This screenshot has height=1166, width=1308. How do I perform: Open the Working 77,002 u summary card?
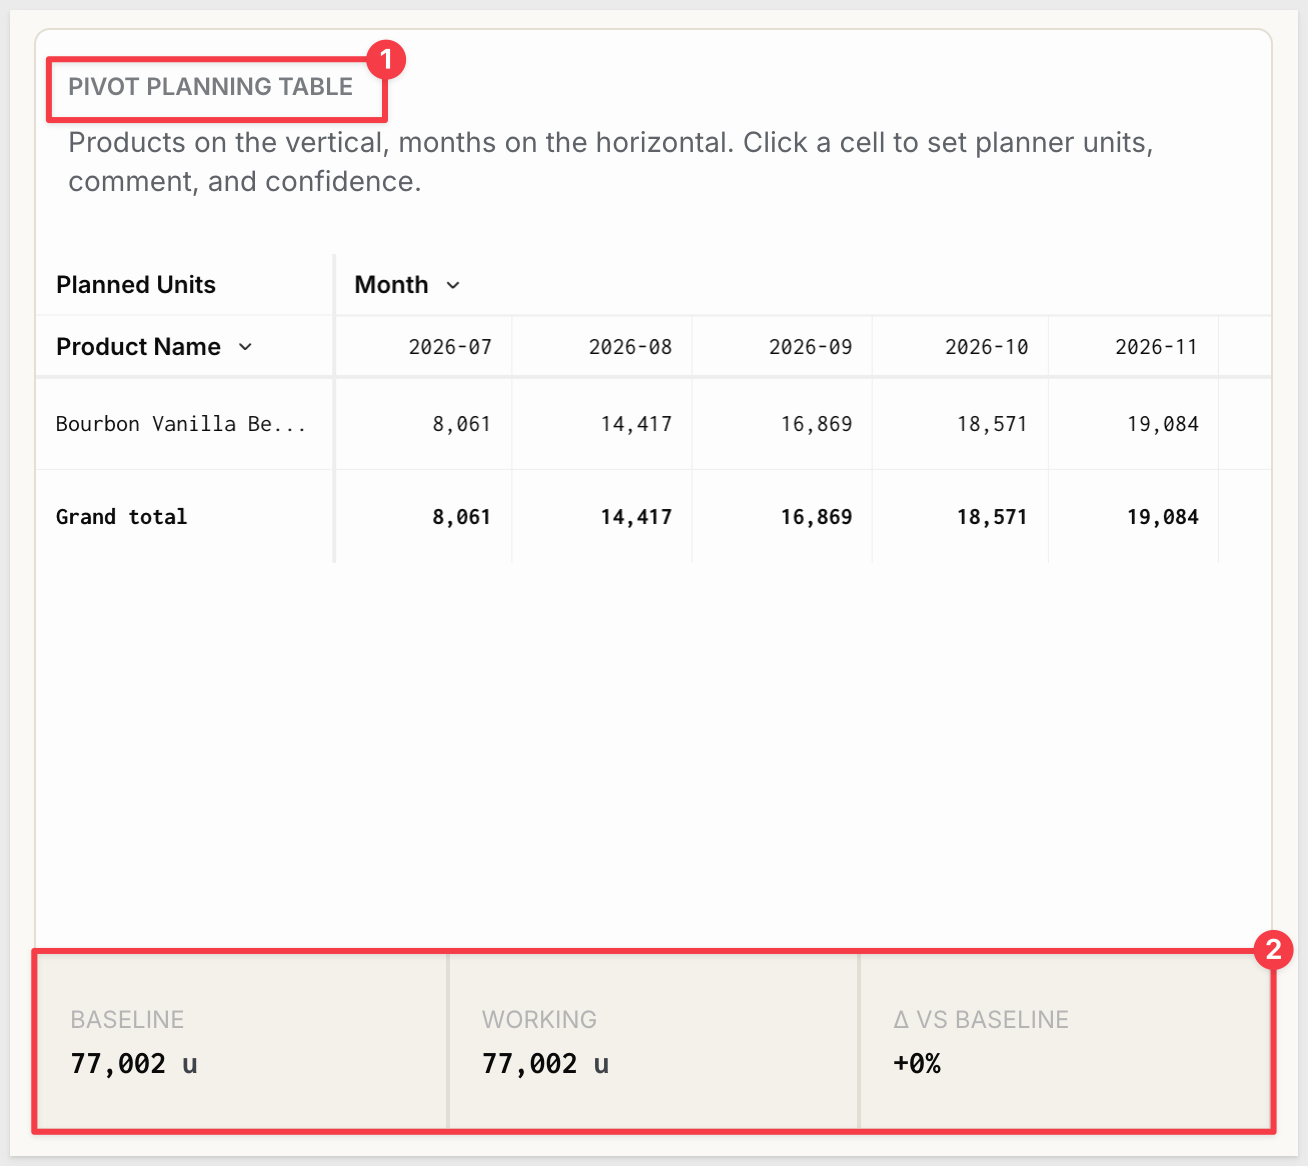(654, 1042)
